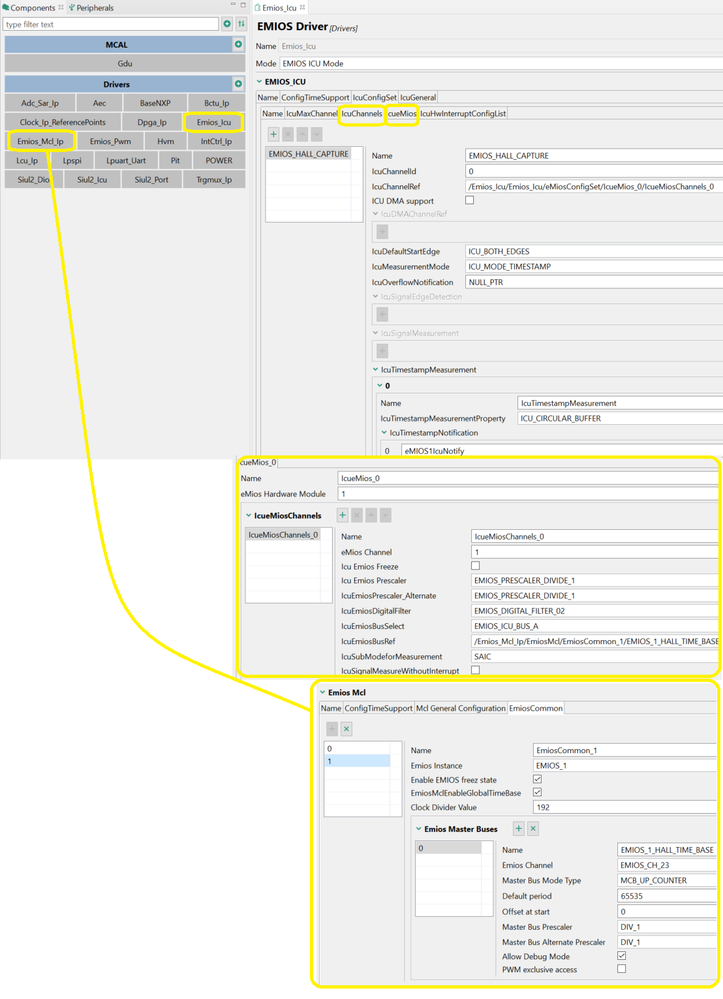723x999 pixels.
Task: Open the Adc_Sar_Ip driver component
Action: point(39,103)
